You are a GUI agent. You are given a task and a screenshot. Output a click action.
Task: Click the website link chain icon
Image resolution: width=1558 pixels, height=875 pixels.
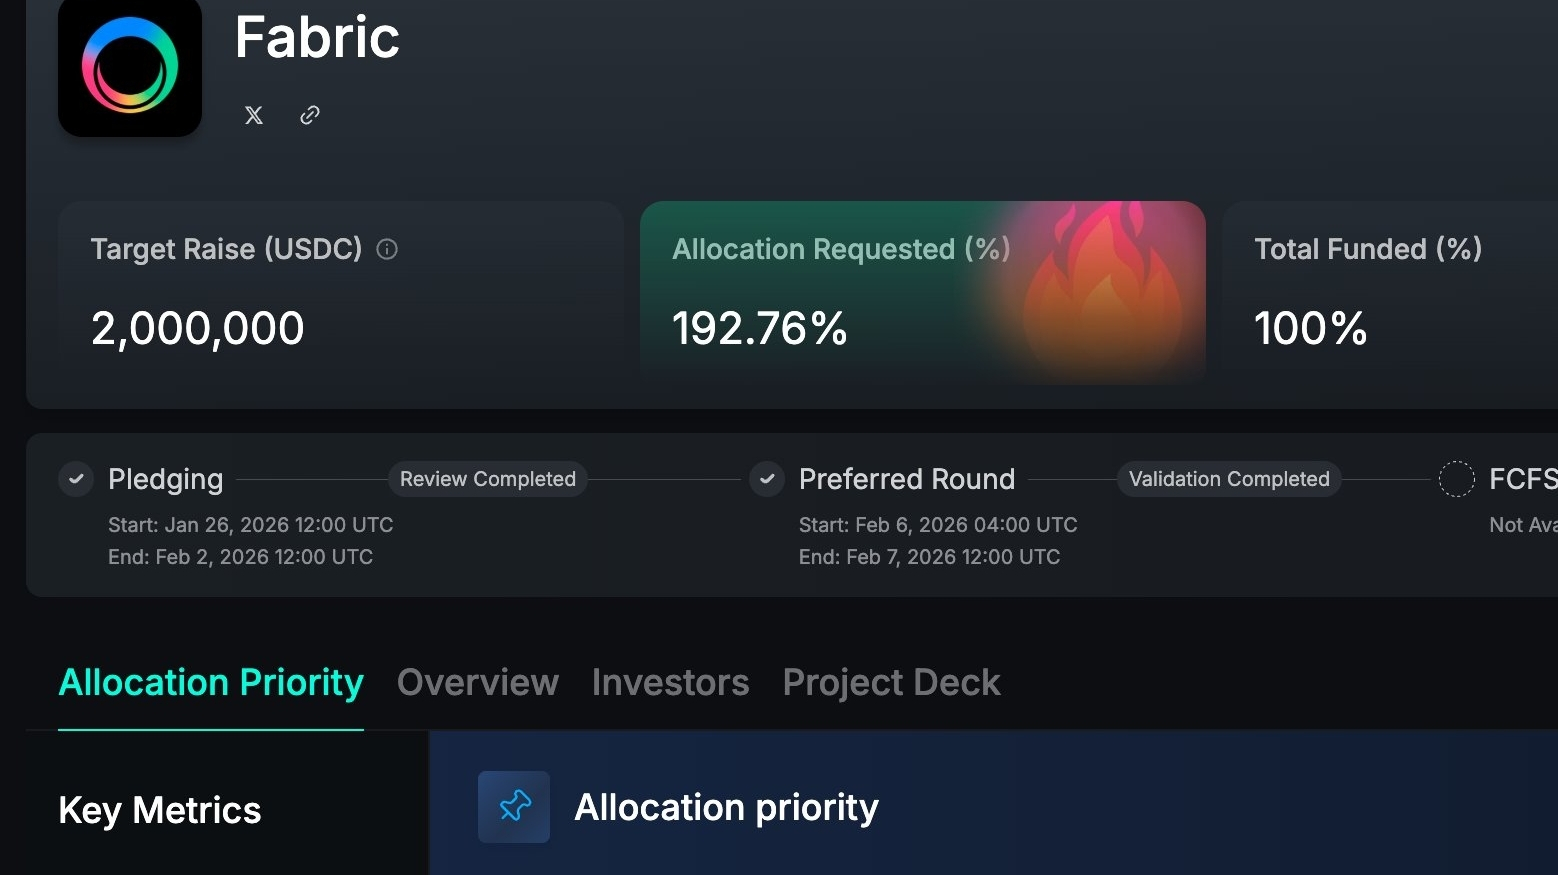tap(310, 115)
